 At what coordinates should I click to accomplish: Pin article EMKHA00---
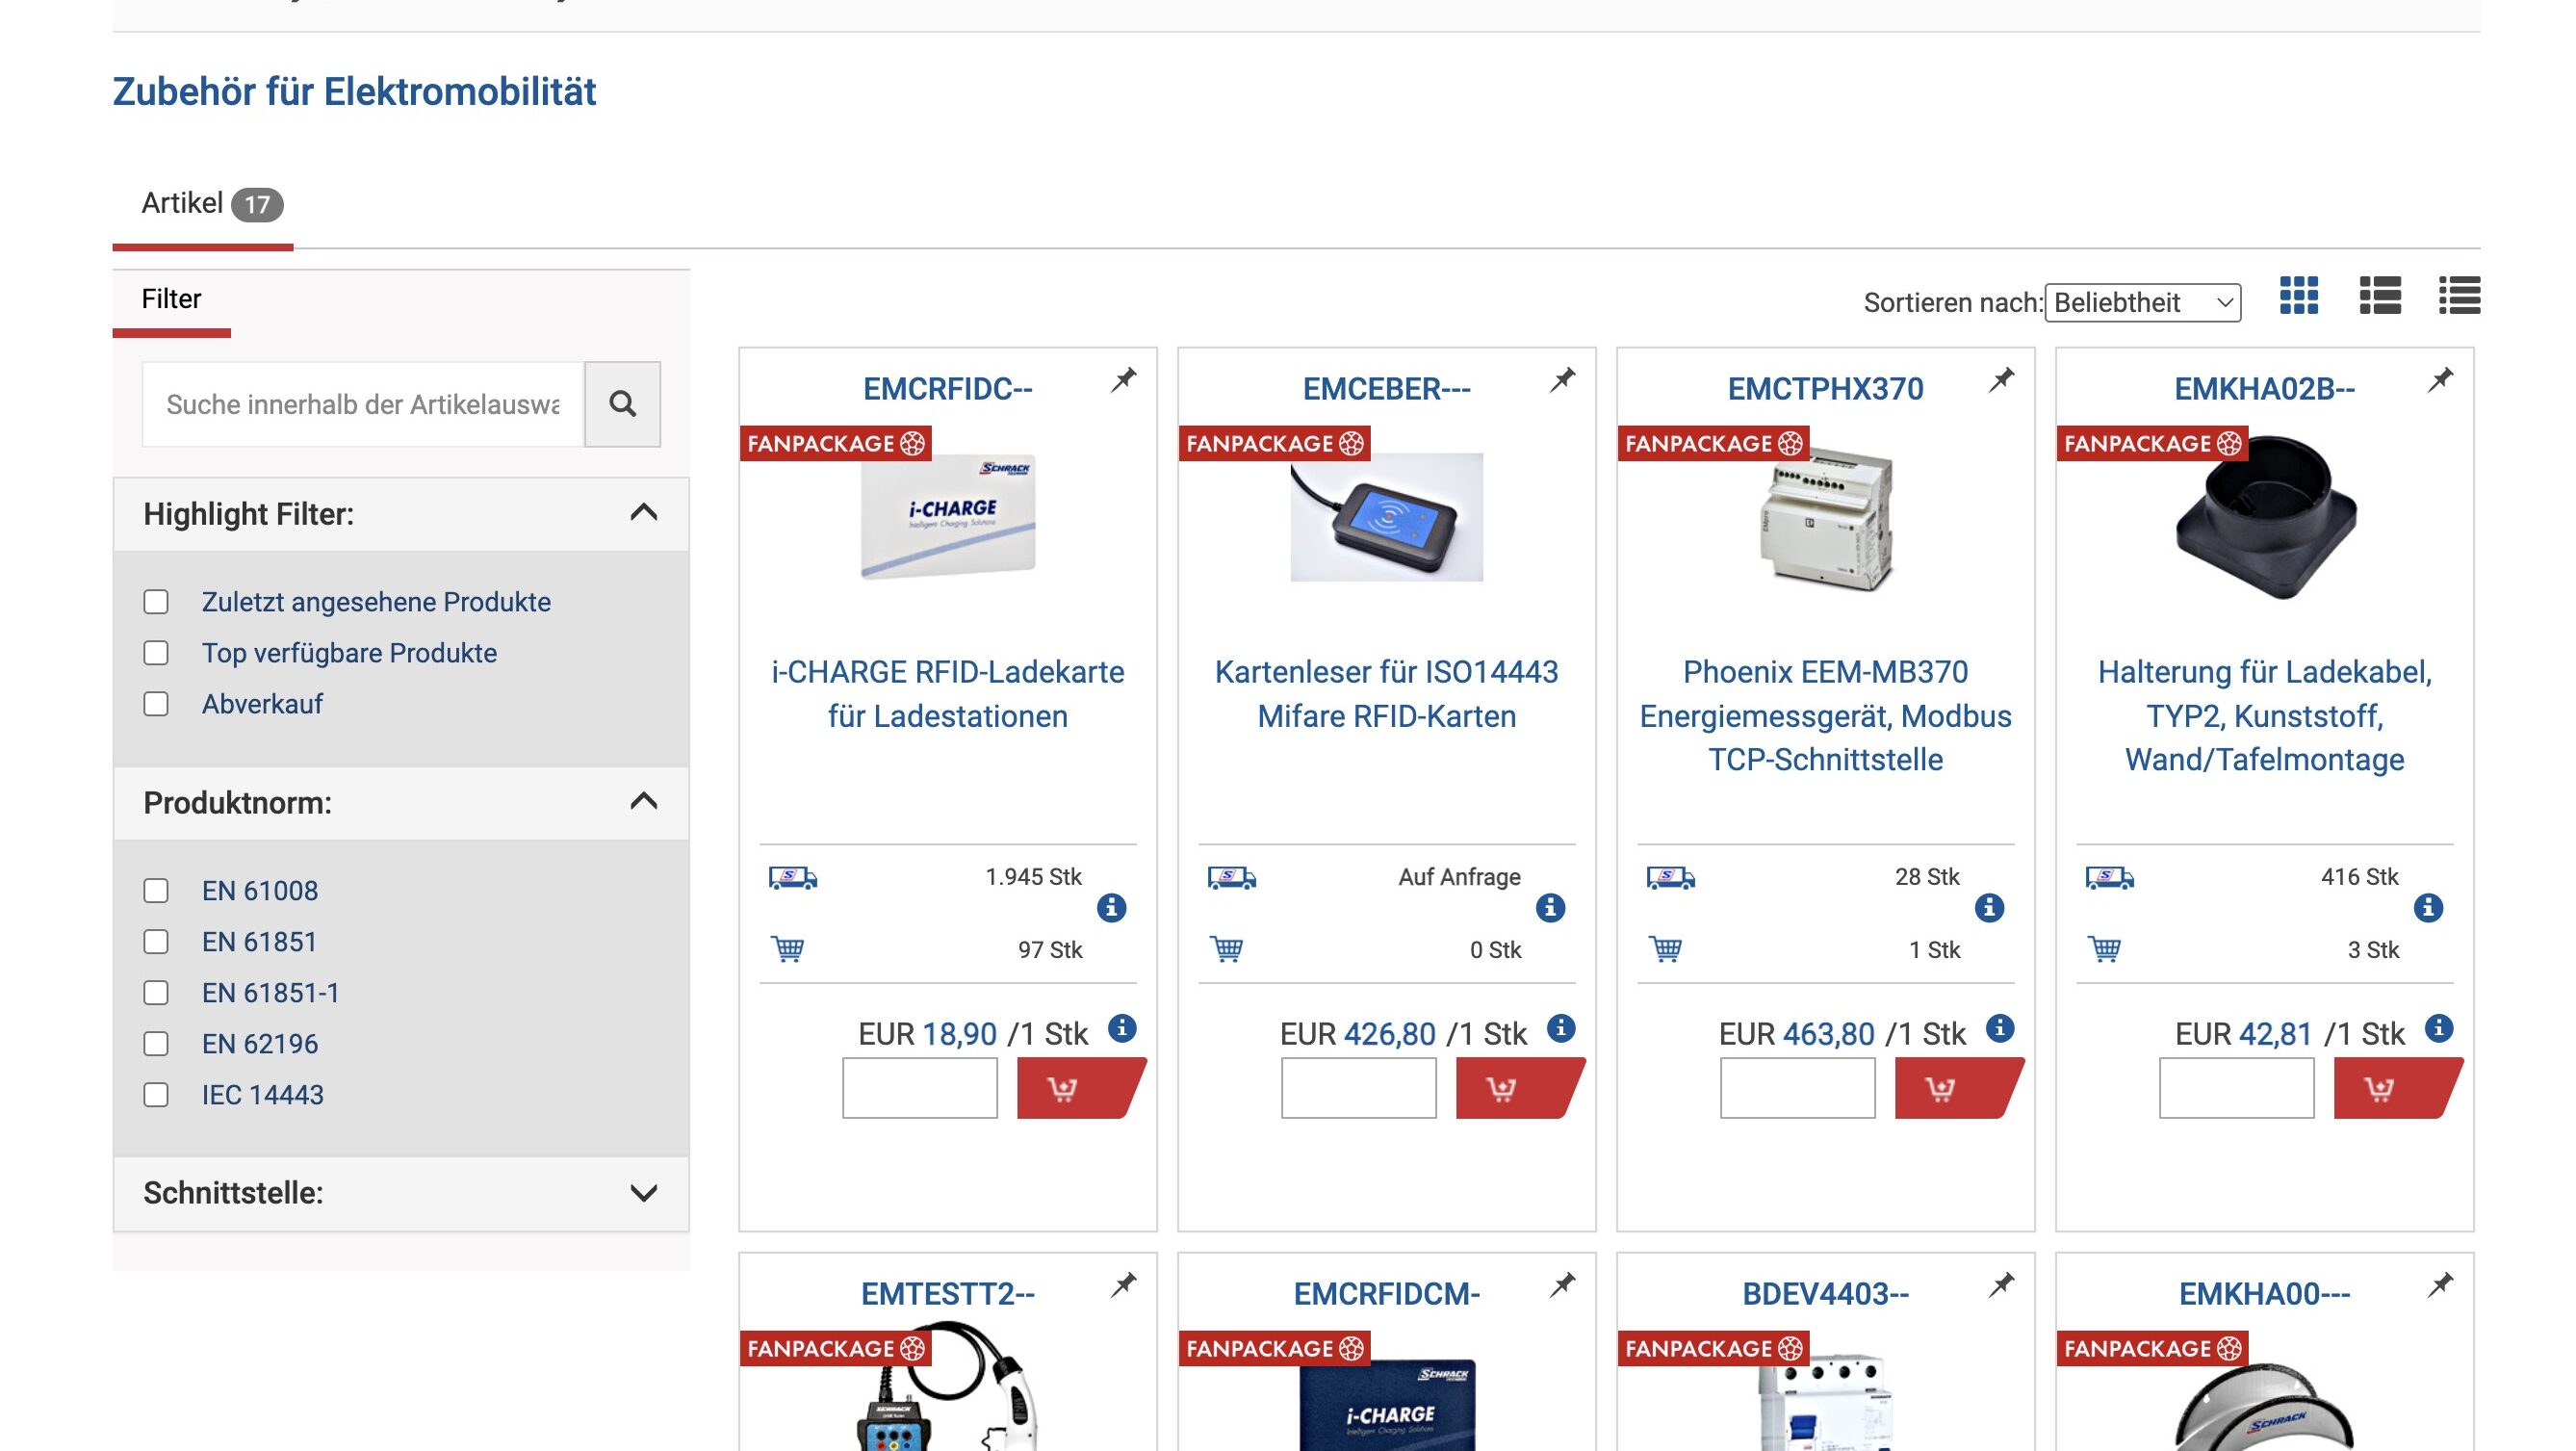2441,1285
